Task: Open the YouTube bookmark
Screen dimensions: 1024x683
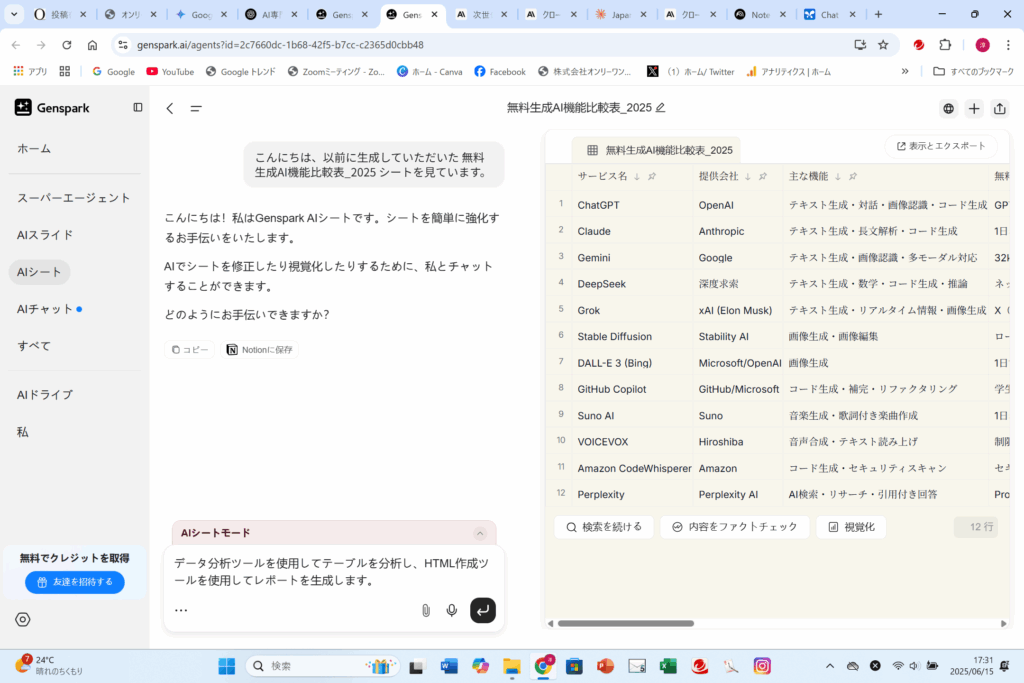Action: (x=170, y=72)
